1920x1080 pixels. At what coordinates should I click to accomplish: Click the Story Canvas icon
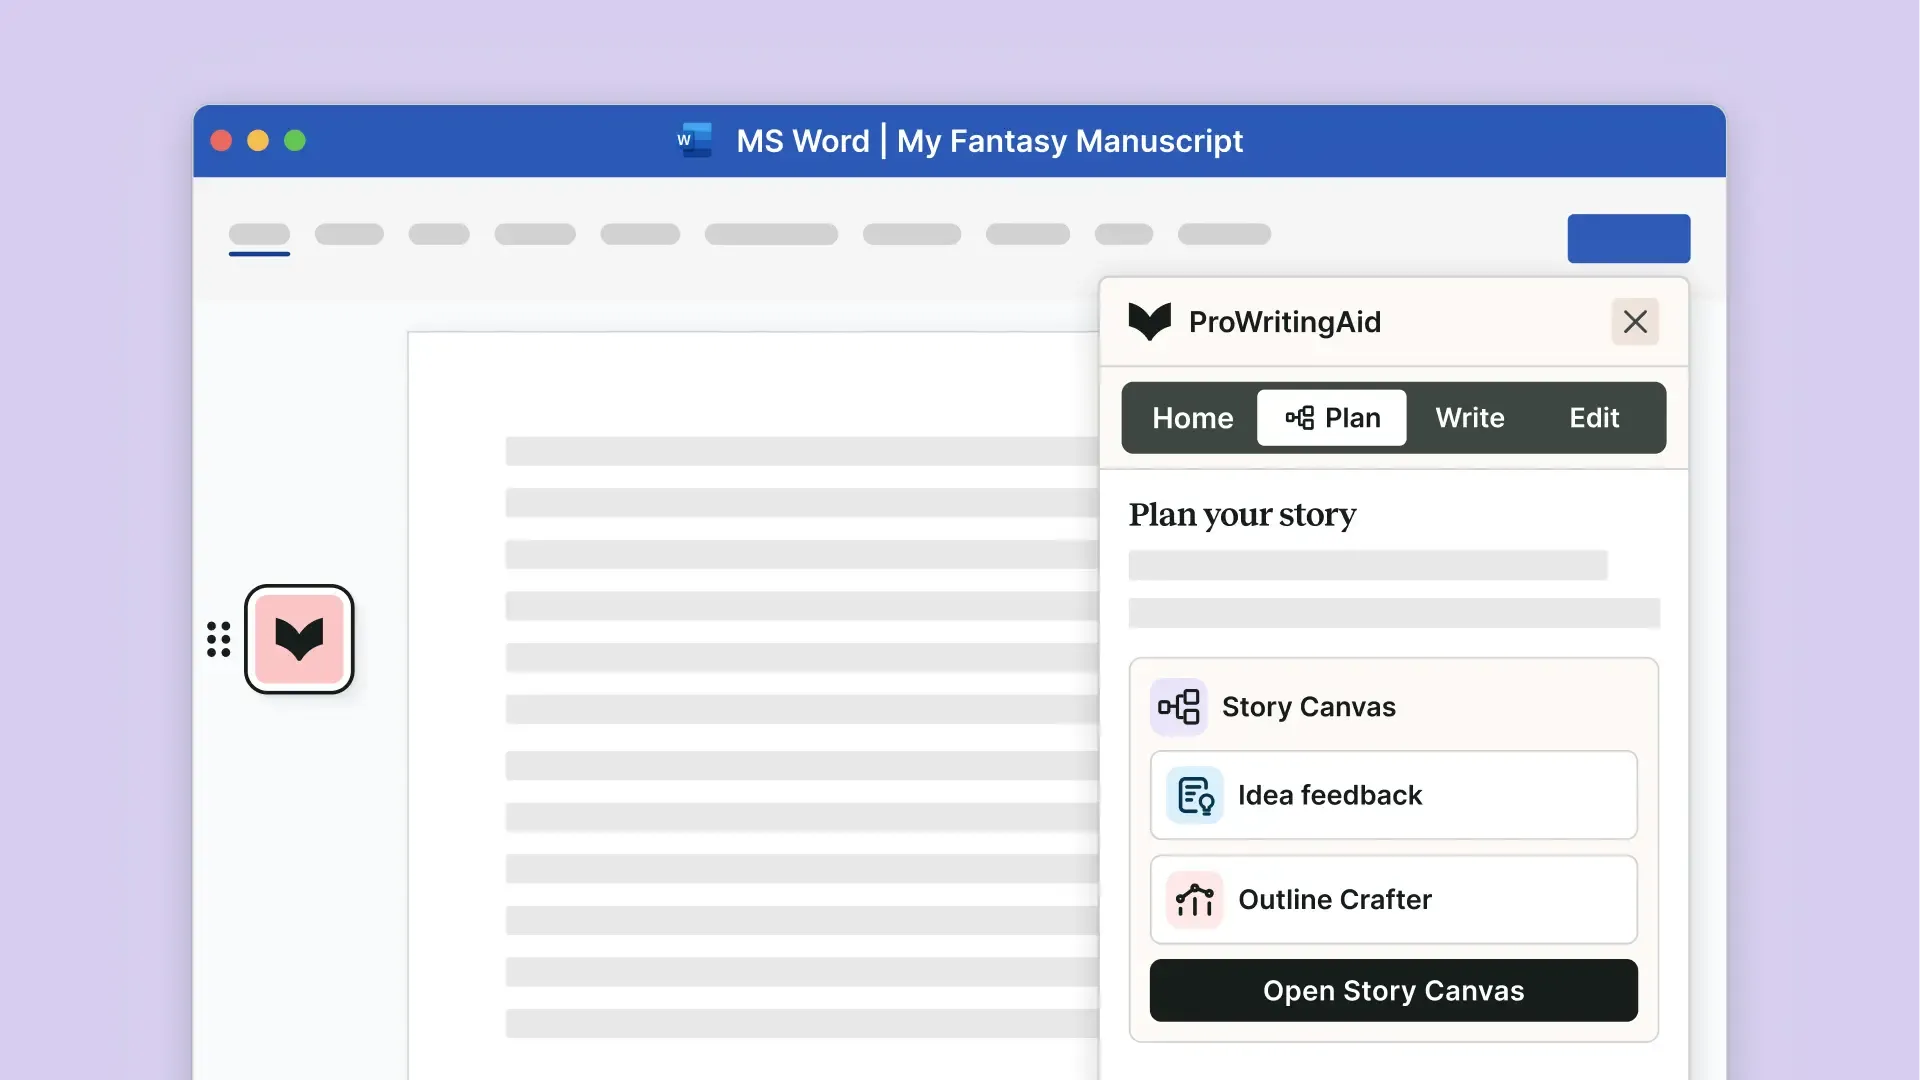[x=1178, y=707]
